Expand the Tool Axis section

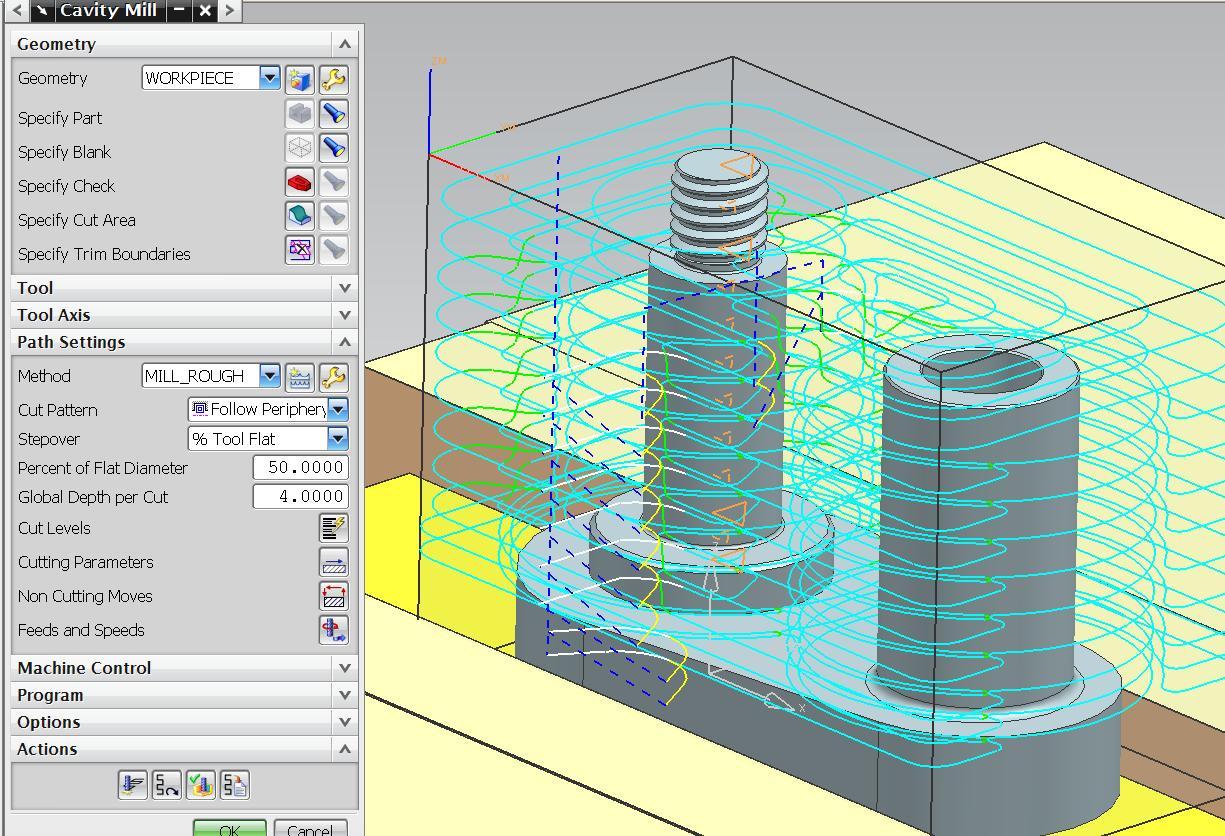[345, 315]
